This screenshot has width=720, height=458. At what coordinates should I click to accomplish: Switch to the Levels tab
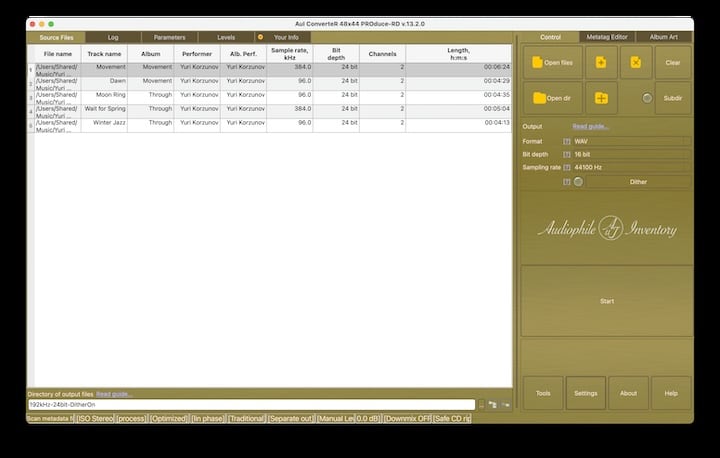pyautogui.click(x=226, y=37)
